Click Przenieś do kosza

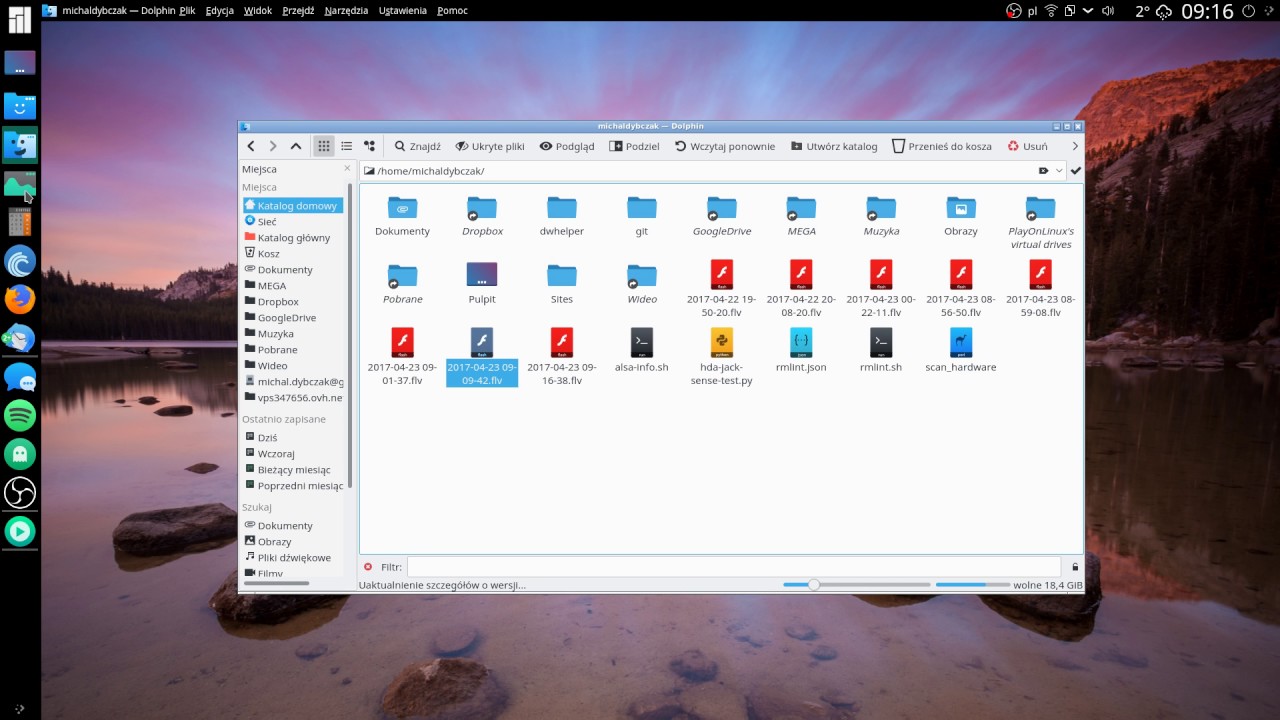coord(942,146)
